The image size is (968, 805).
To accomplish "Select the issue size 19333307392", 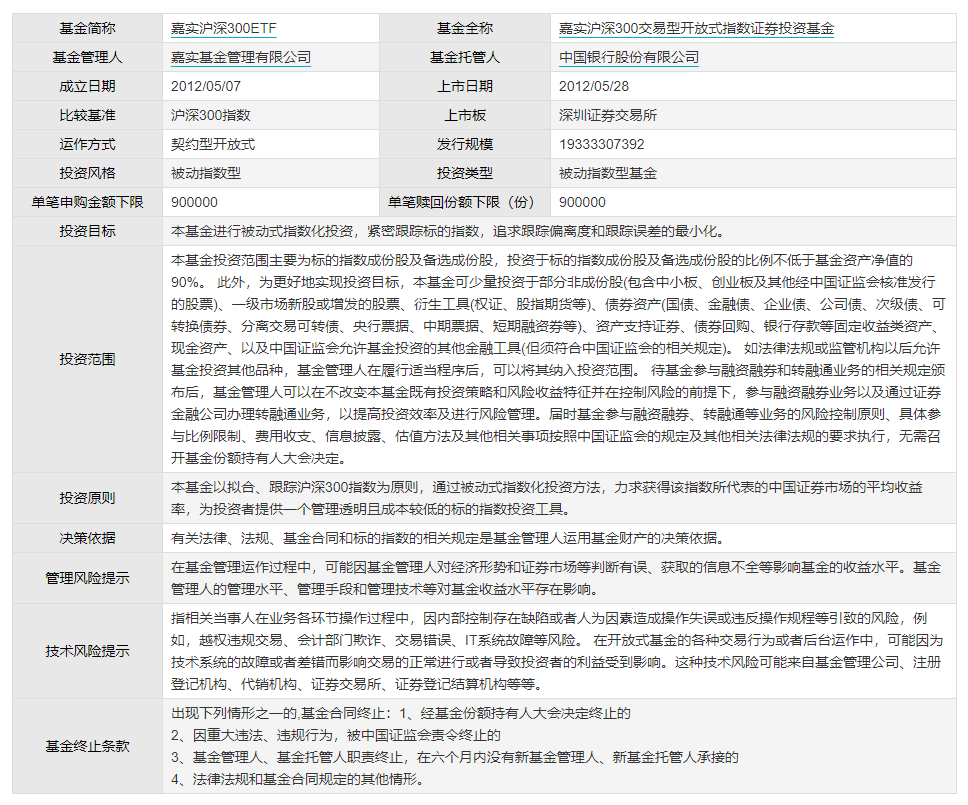I will click(601, 144).
